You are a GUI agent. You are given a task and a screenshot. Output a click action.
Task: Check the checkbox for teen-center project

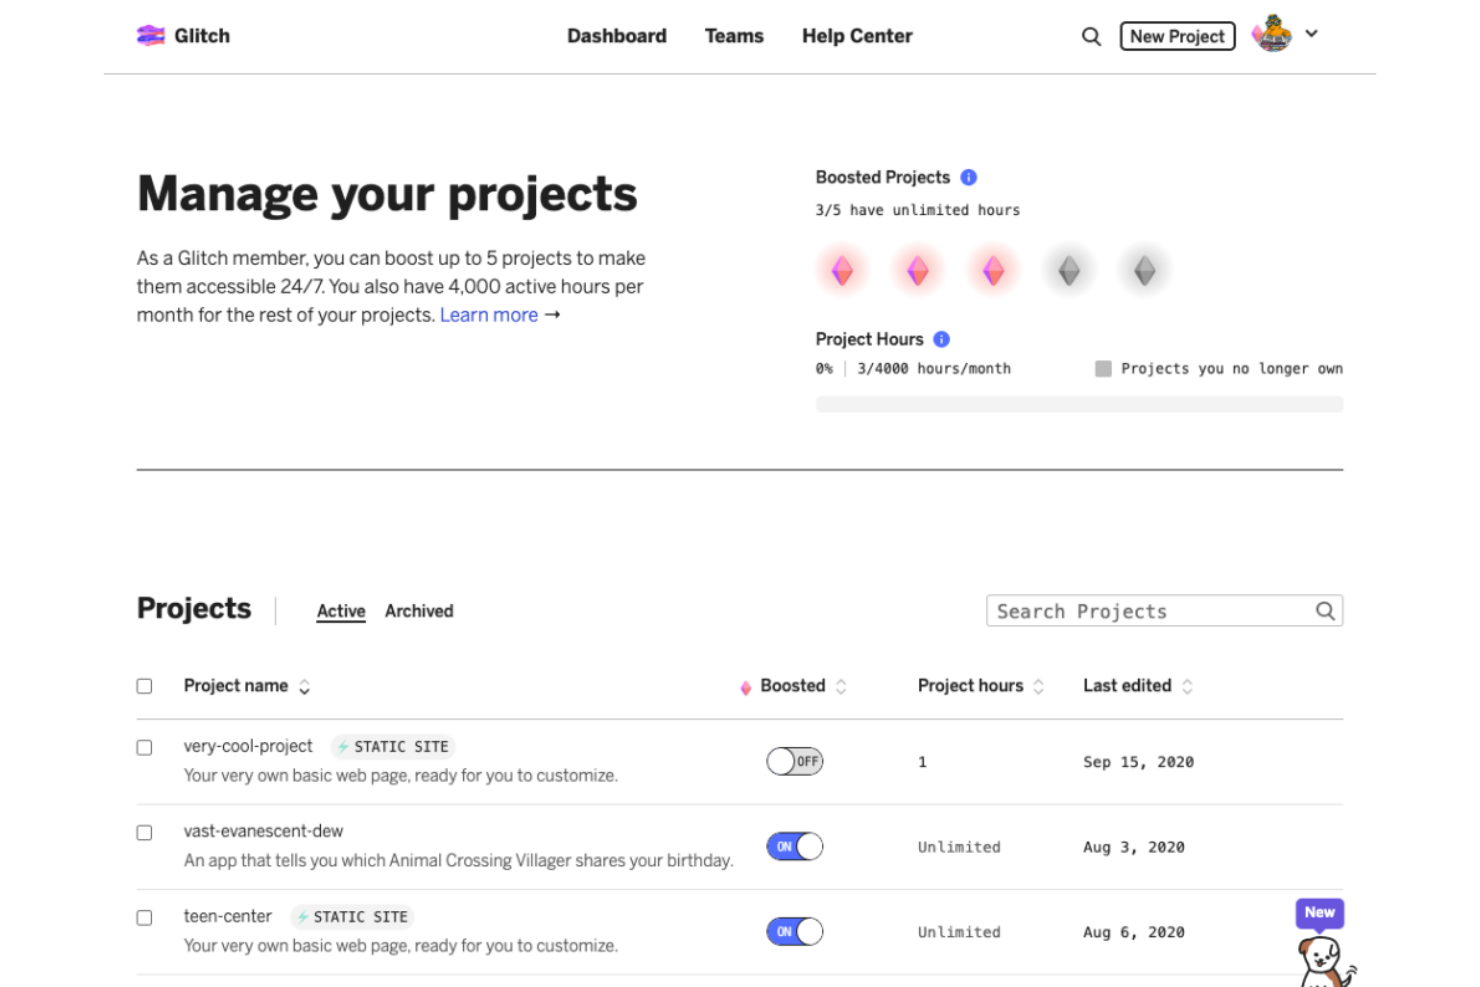pyautogui.click(x=144, y=917)
